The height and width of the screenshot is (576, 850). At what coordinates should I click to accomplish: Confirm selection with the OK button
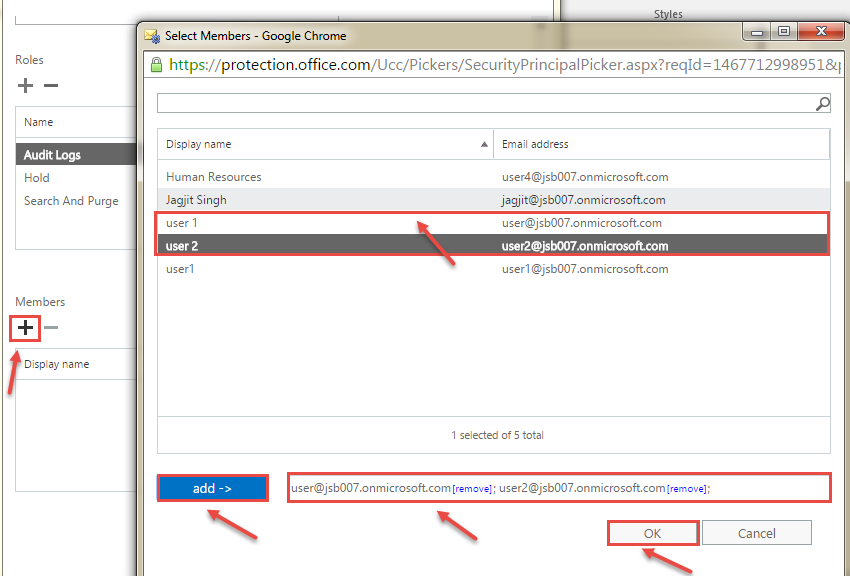[652, 533]
